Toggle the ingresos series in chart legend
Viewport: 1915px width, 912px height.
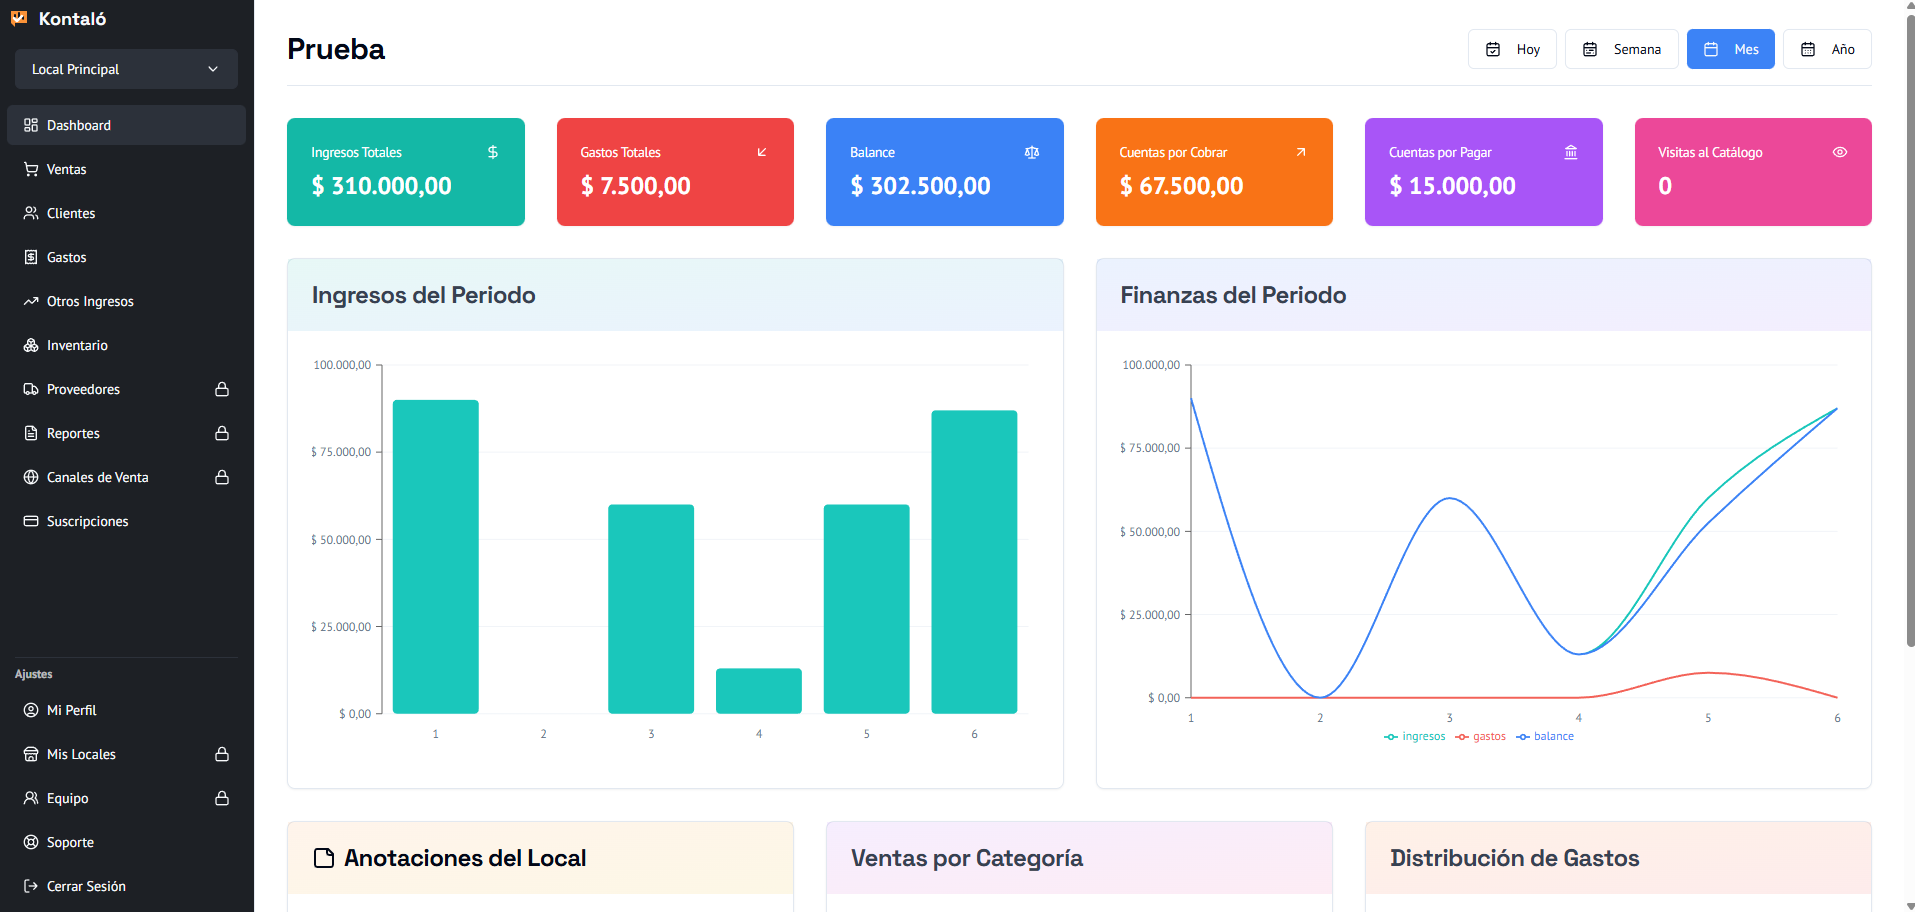click(x=1415, y=736)
